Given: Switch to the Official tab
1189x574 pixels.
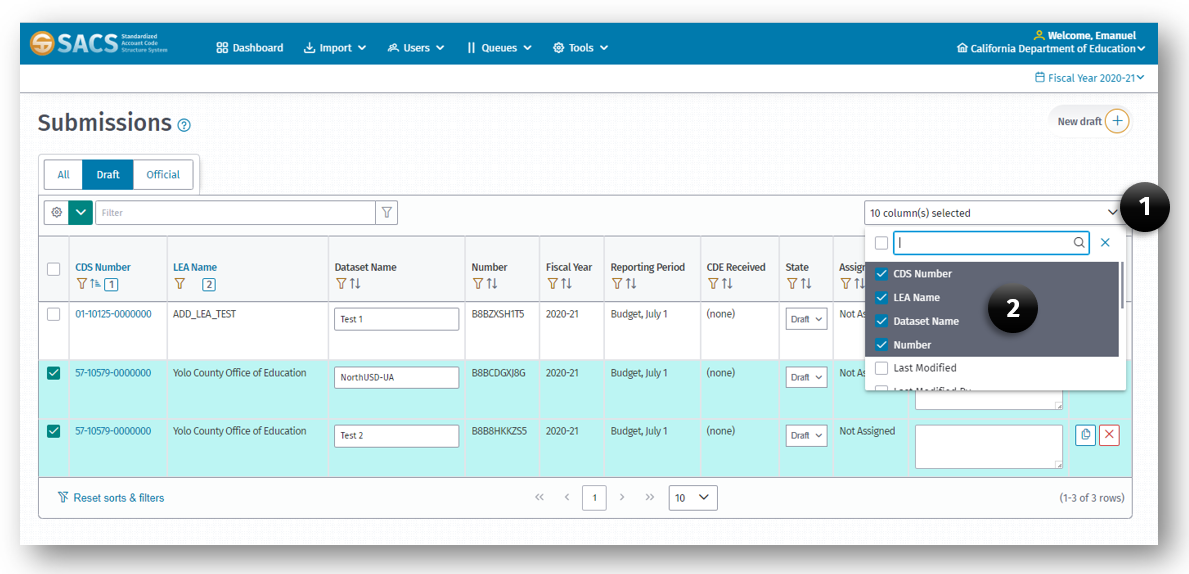Looking at the screenshot, I should (163, 174).
